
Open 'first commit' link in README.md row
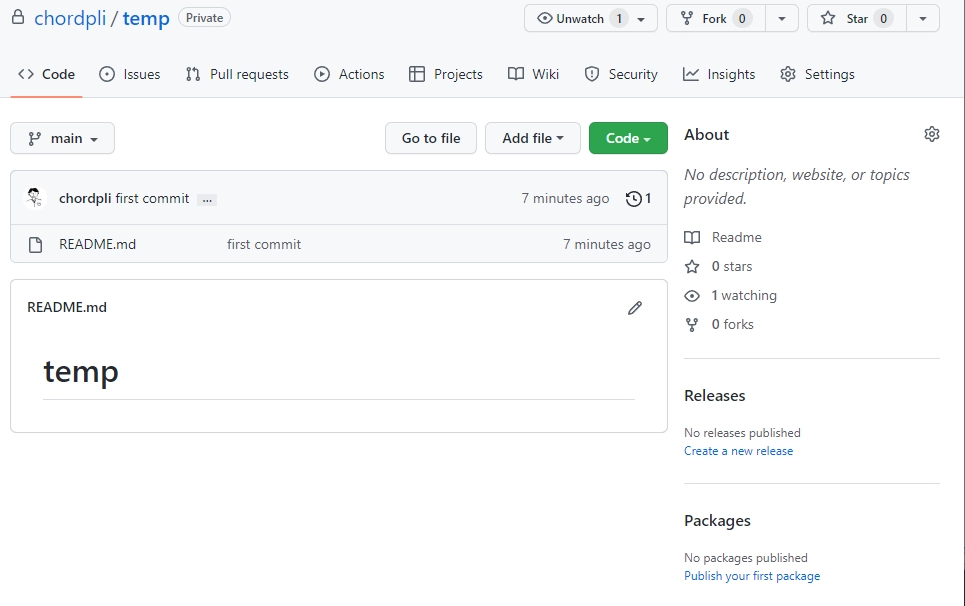(x=264, y=244)
